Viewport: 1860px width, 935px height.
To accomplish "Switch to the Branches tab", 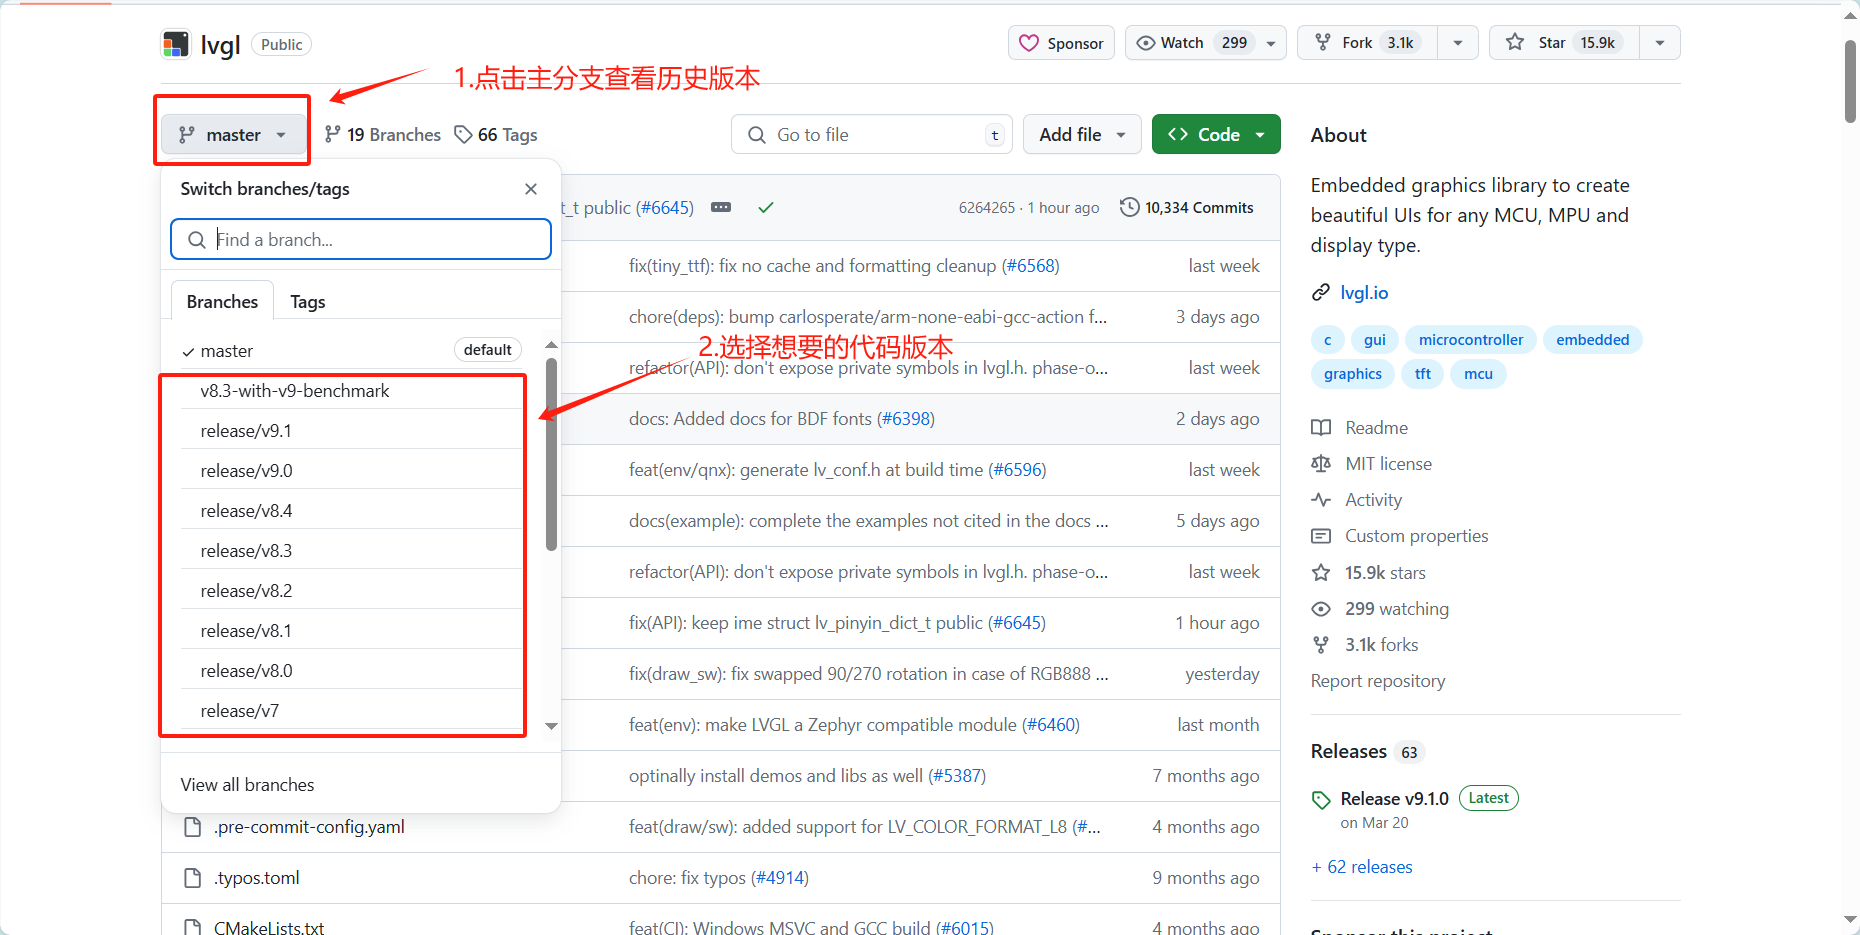I will (222, 301).
